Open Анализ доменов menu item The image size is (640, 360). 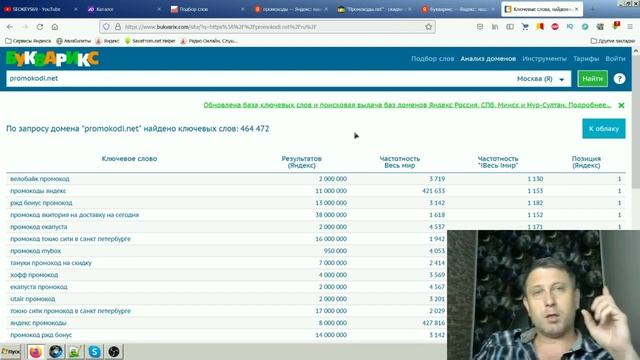(488, 59)
